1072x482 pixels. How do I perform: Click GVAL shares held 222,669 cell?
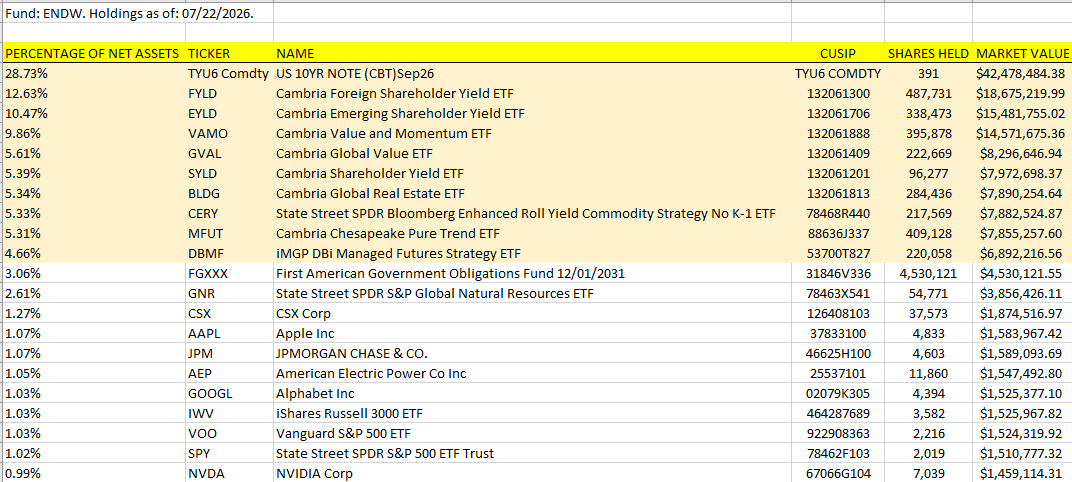coord(928,153)
